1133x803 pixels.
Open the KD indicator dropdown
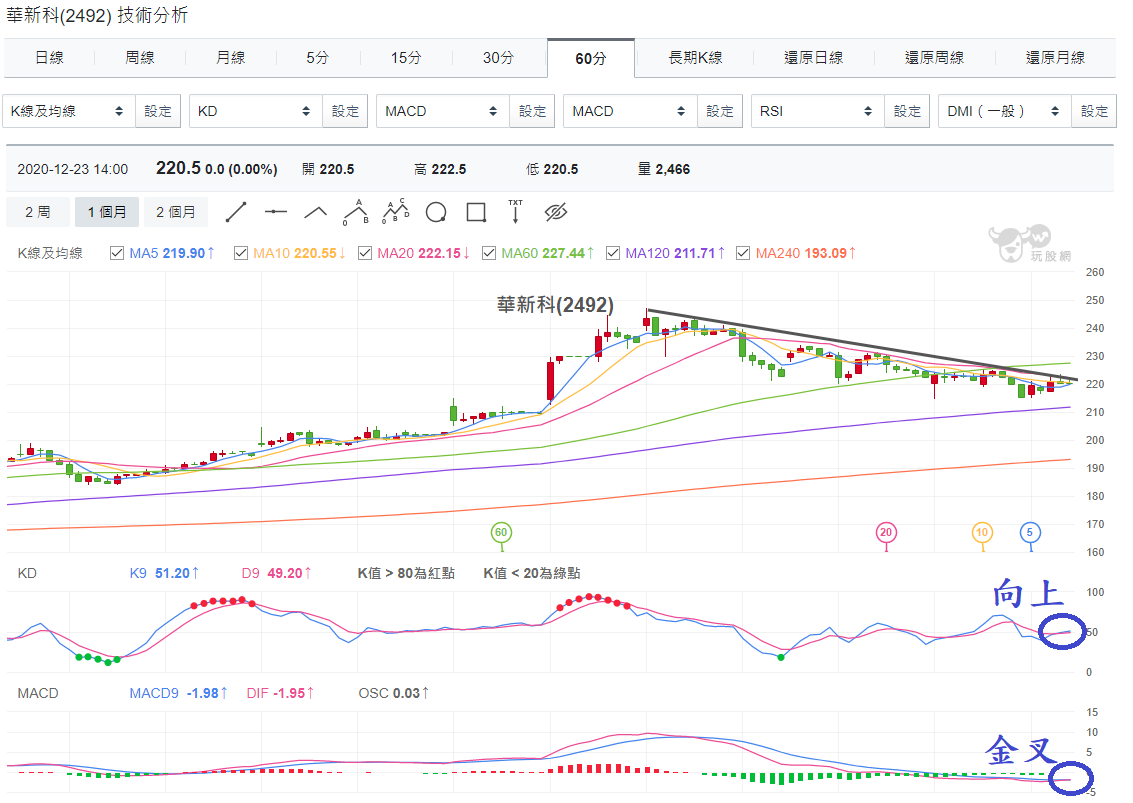pyautogui.click(x=256, y=111)
